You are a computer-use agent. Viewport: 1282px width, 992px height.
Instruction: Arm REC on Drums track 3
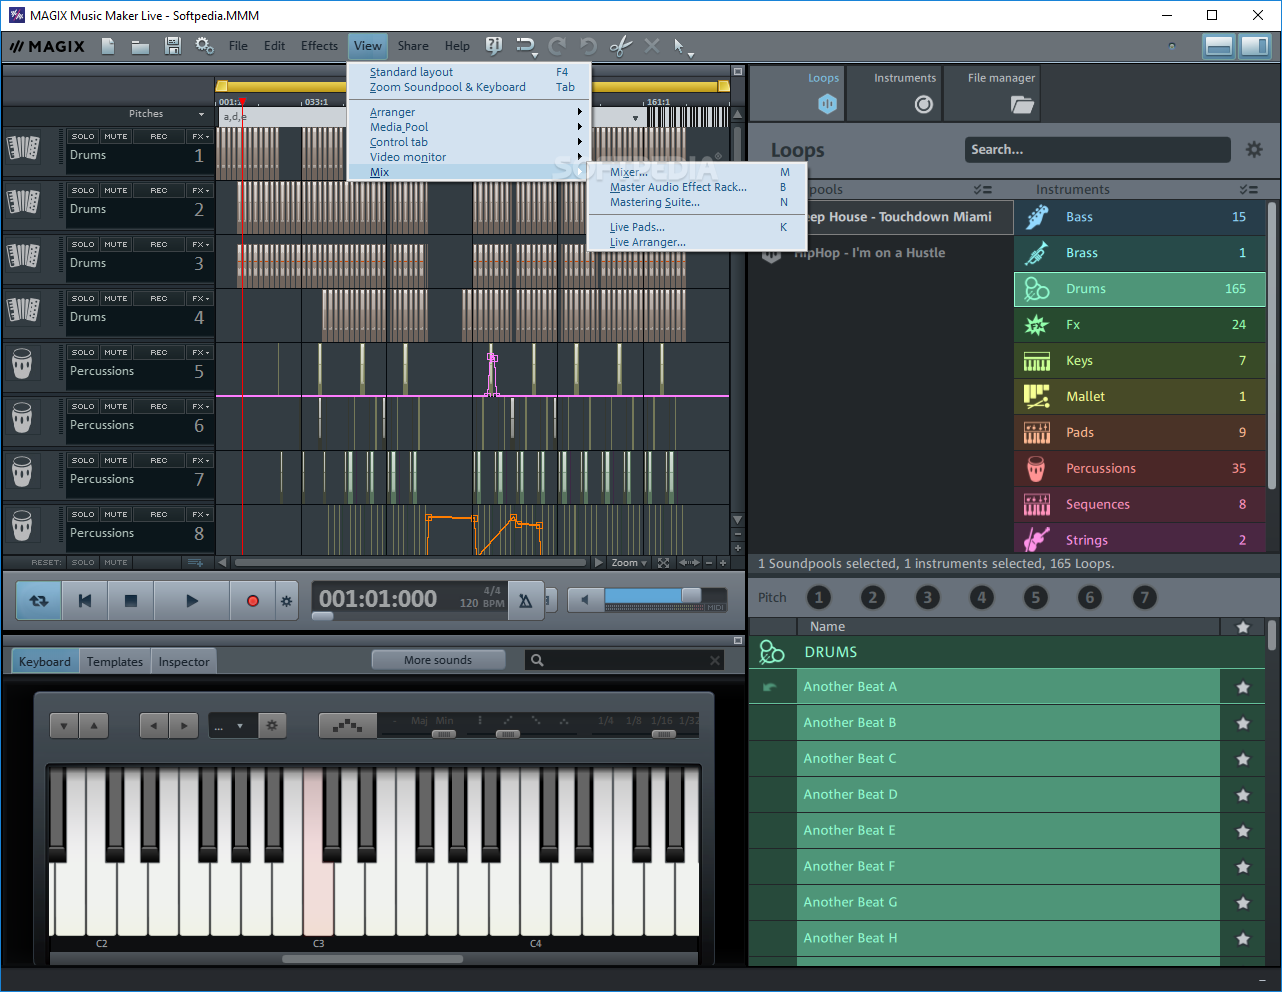(159, 245)
